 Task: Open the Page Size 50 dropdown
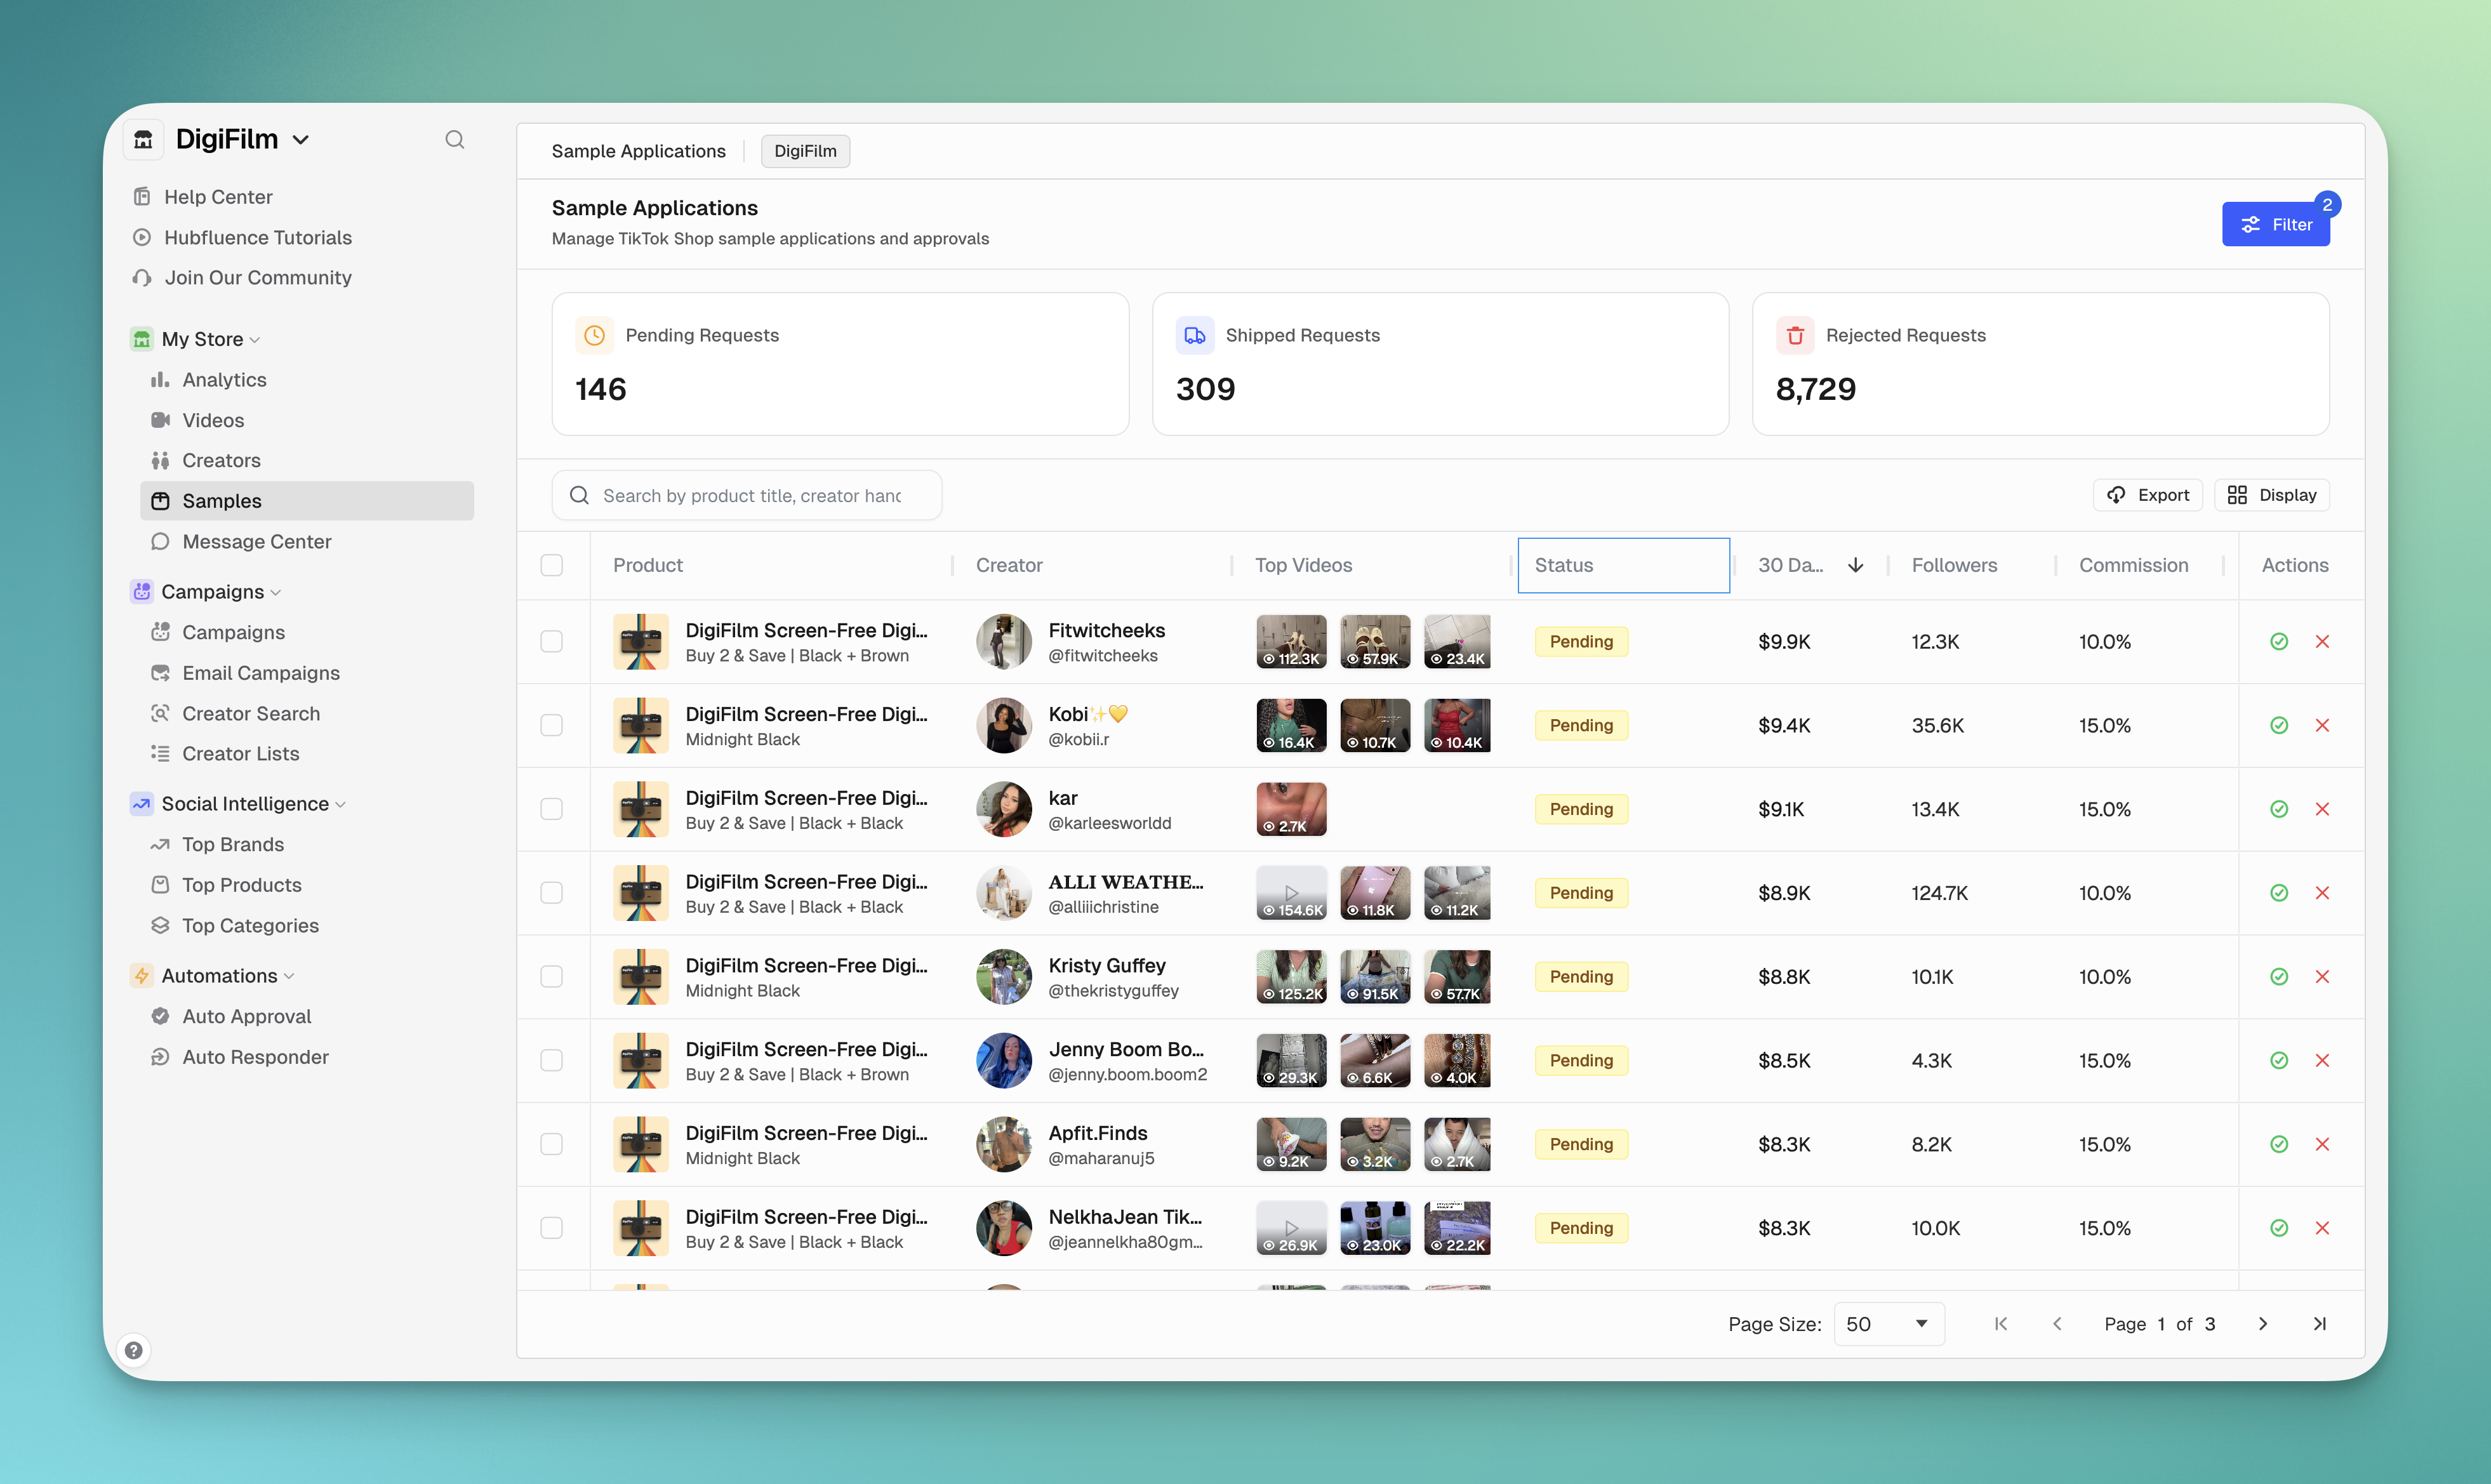pyautogui.click(x=1887, y=1324)
